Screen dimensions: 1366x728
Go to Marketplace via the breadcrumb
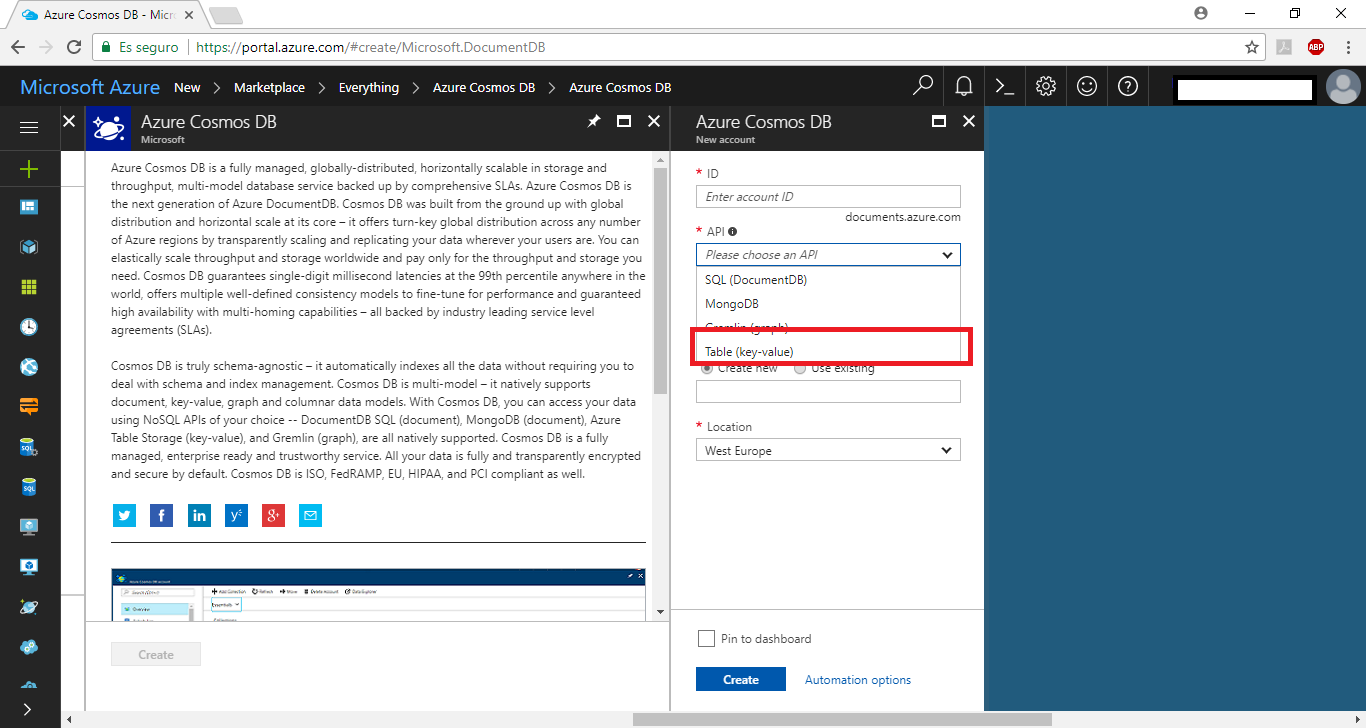click(x=269, y=87)
